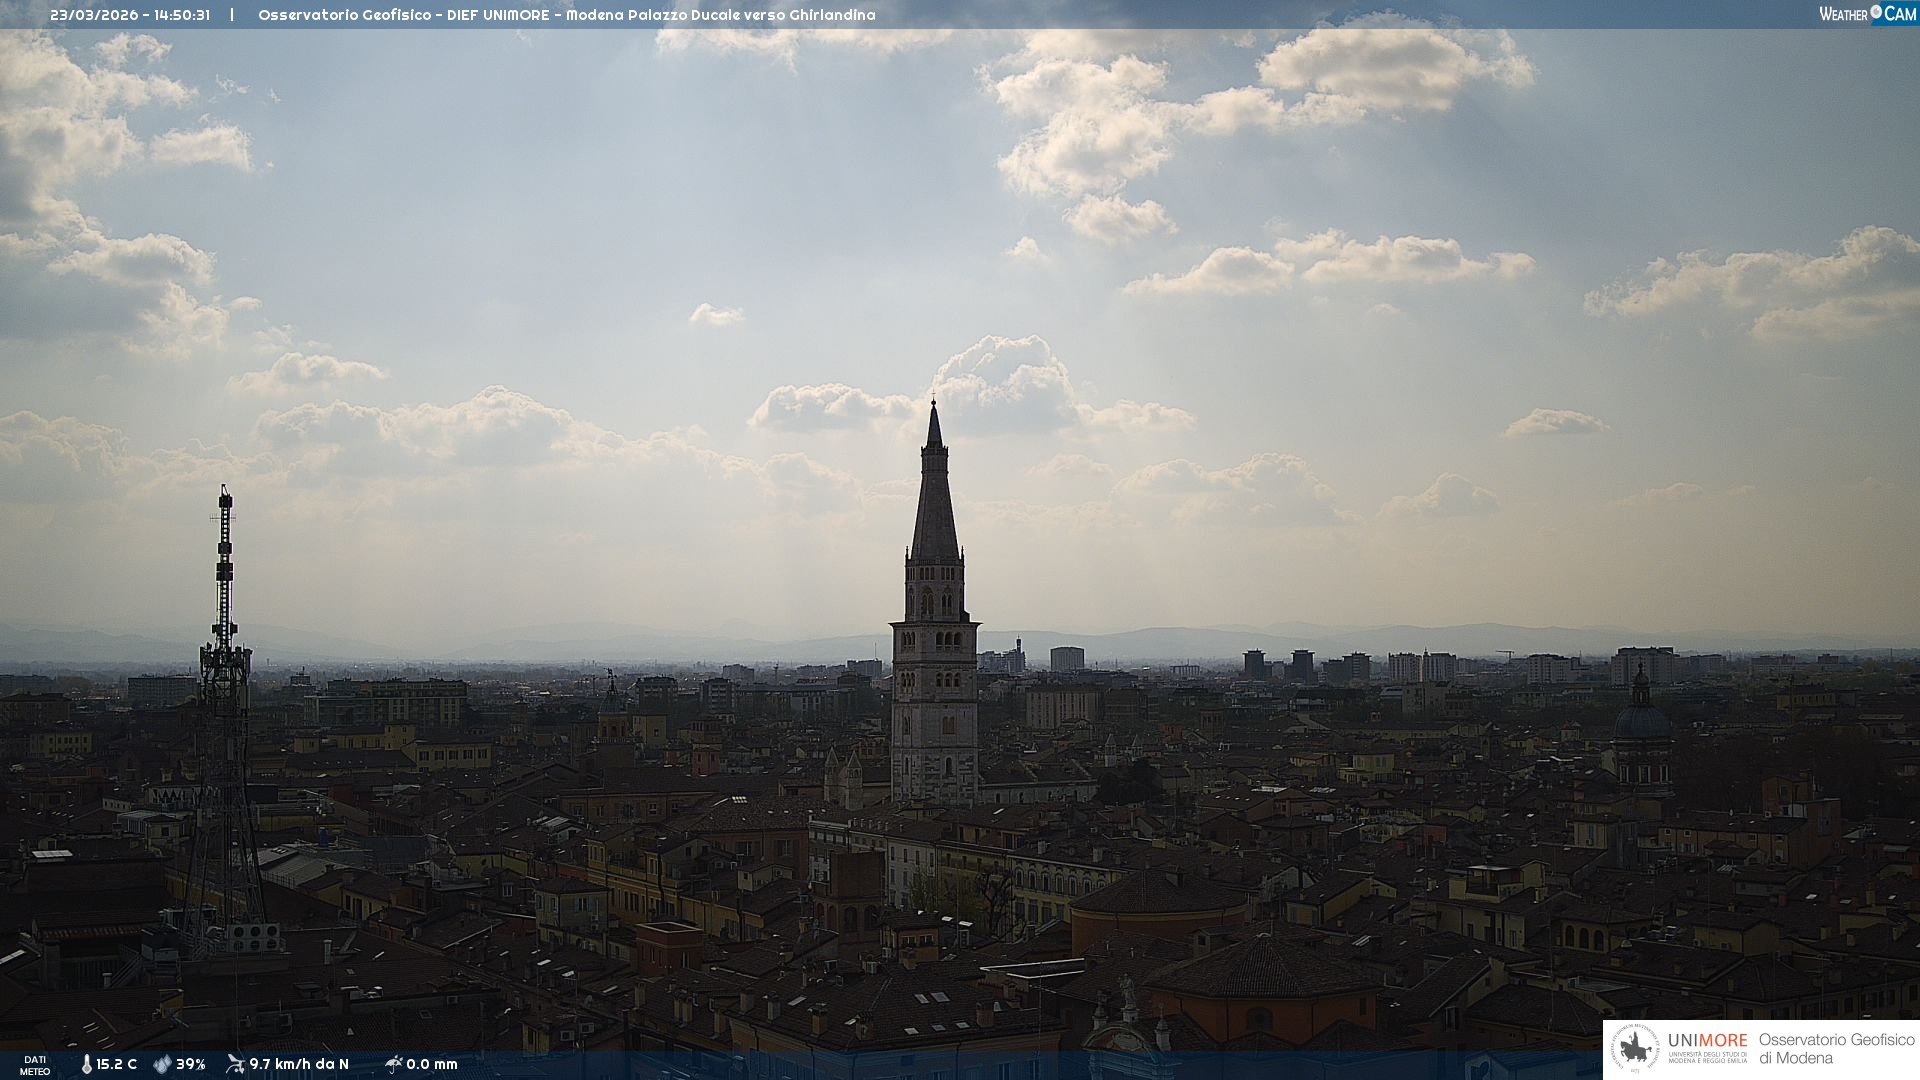Click the round WeatherCAM lens symbol
Viewport: 1920px width, 1080px height.
[x=1876, y=12]
